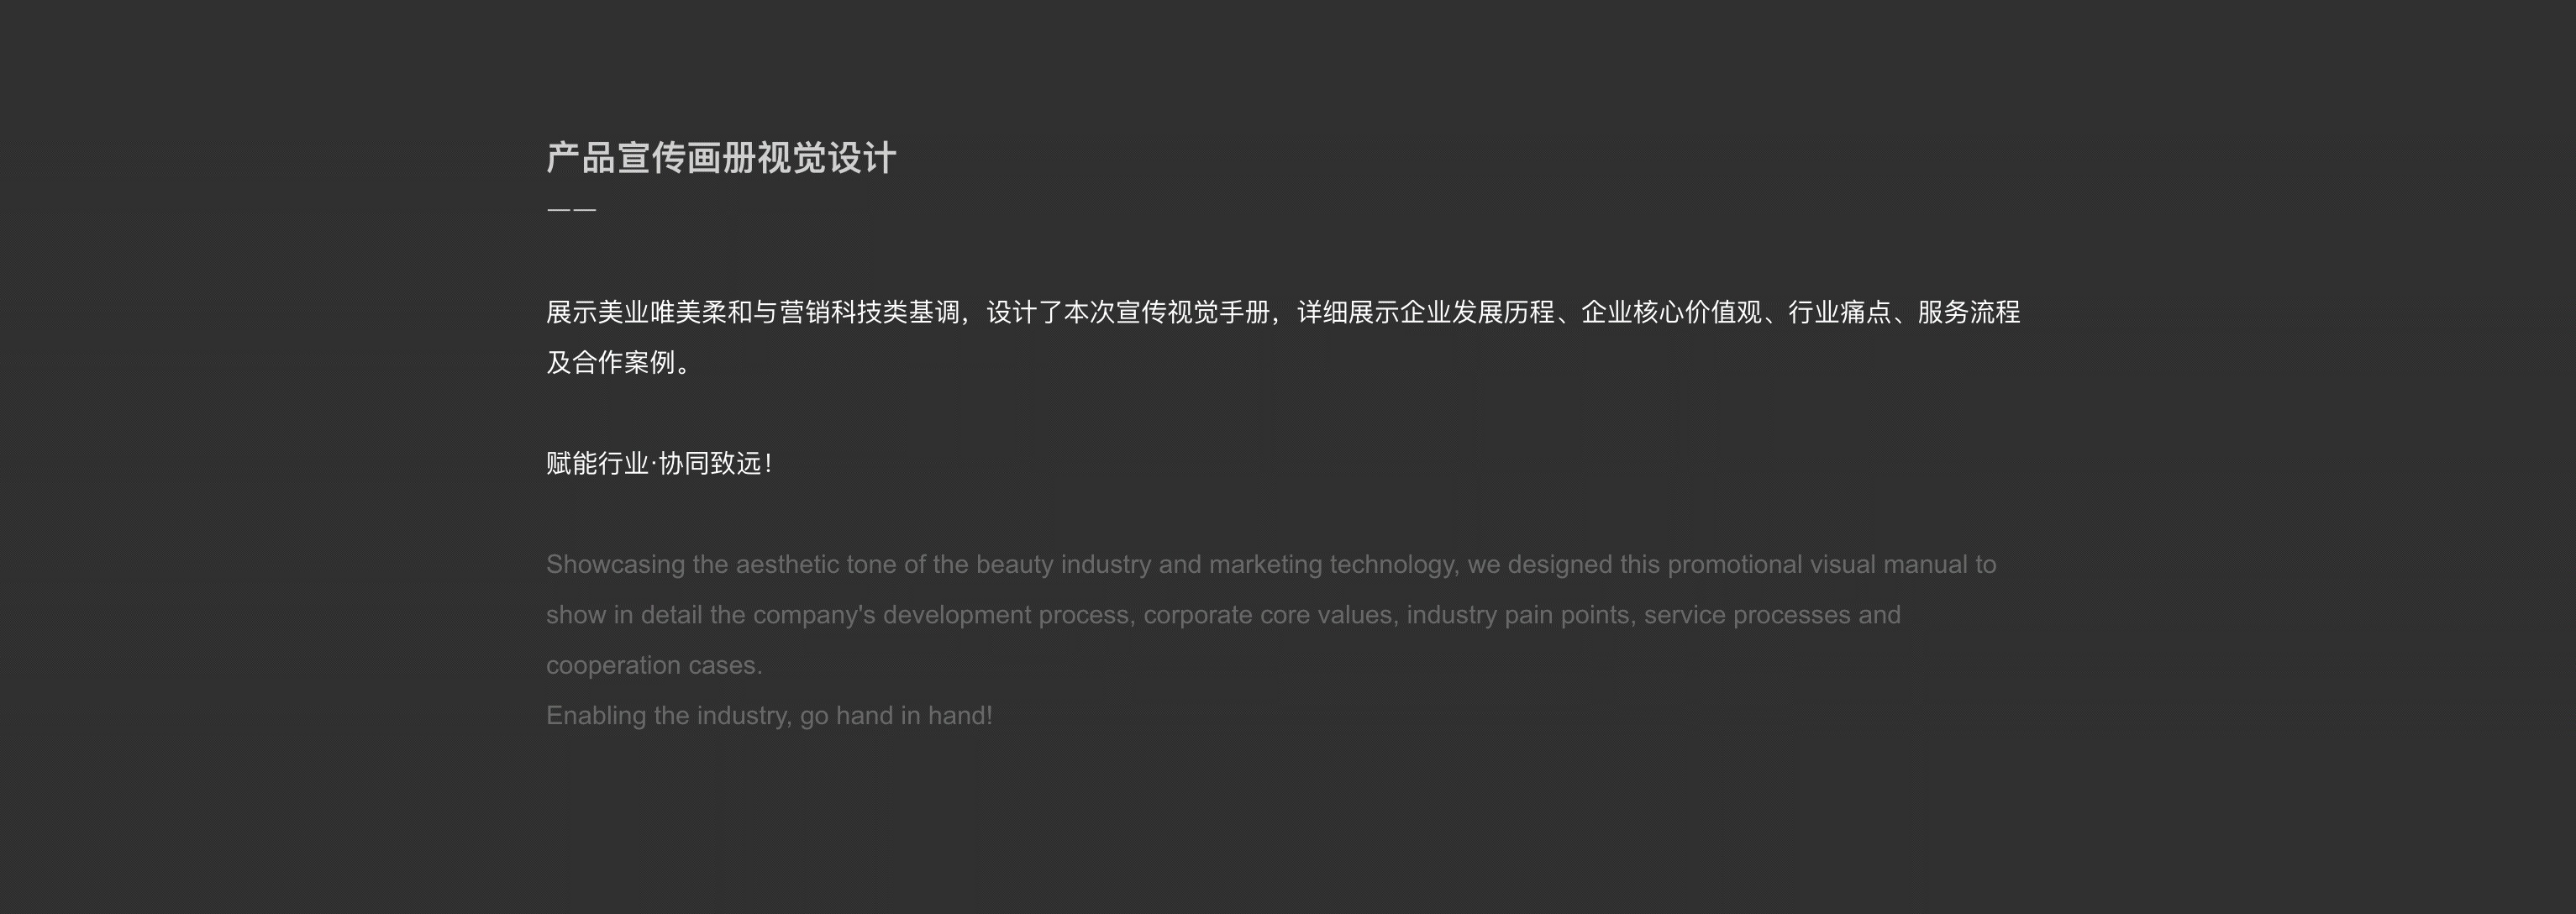2576x914 pixels.
Task: Click the words service processes and
Action: point(1772,614)
